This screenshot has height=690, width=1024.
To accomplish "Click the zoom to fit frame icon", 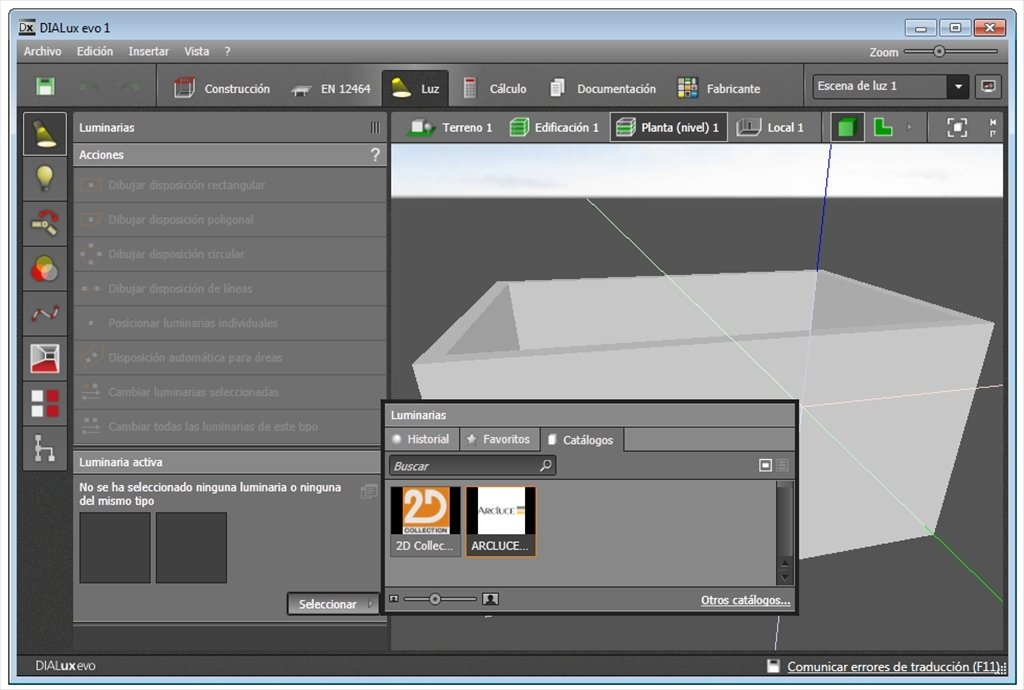I will [x=957, y=127].
